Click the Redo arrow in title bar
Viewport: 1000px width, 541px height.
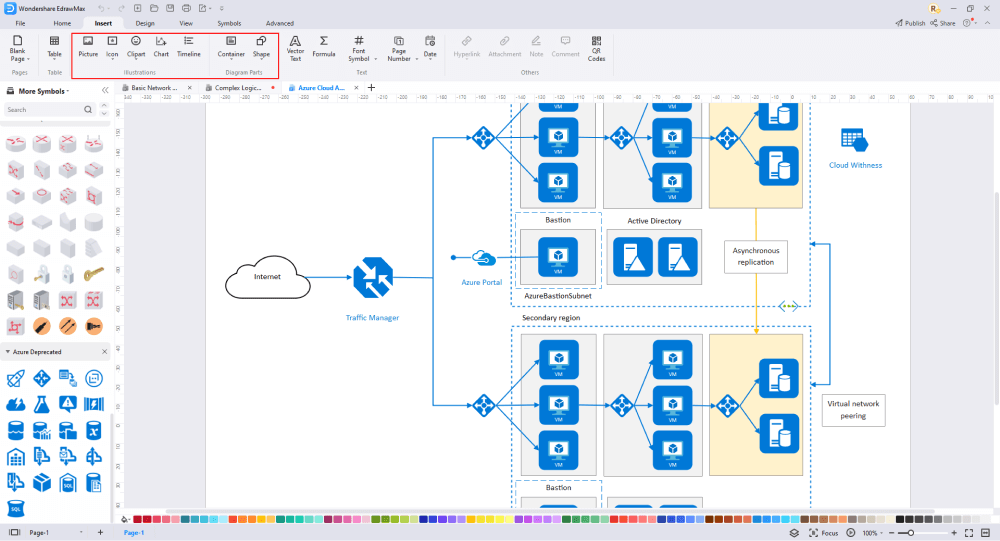pos(121,8)
